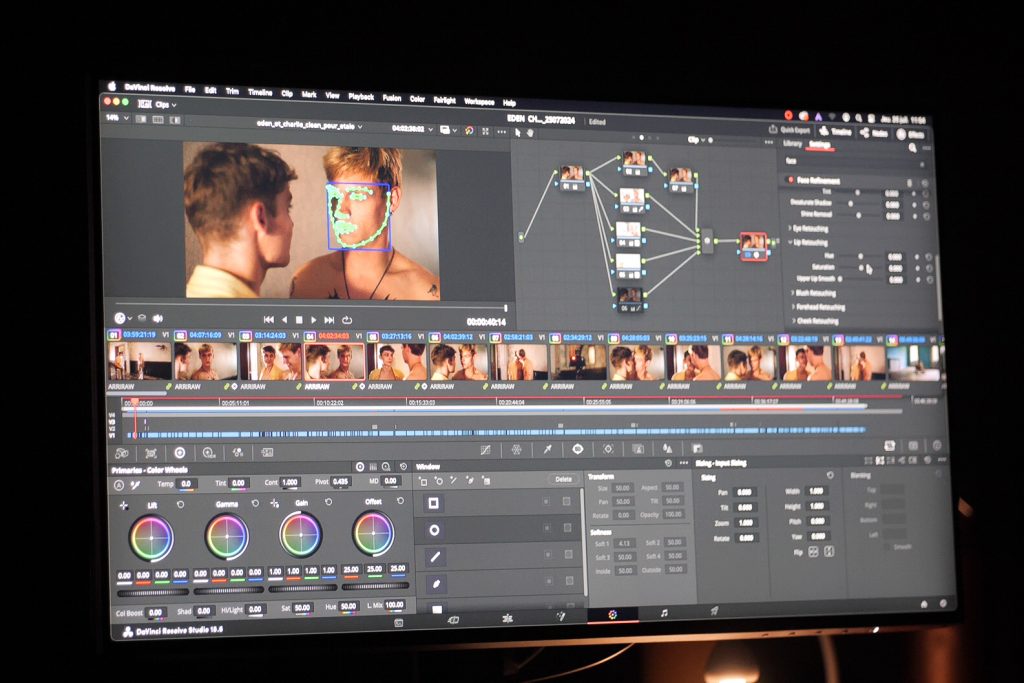Toggle the Timeline panel button
1024x683 pixels.
[835, 131]
